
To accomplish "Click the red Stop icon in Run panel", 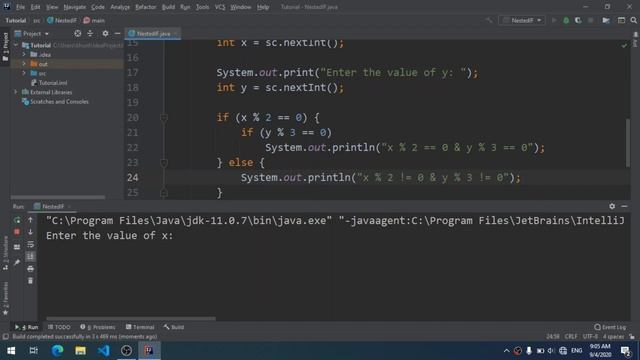I will (17, 232).
